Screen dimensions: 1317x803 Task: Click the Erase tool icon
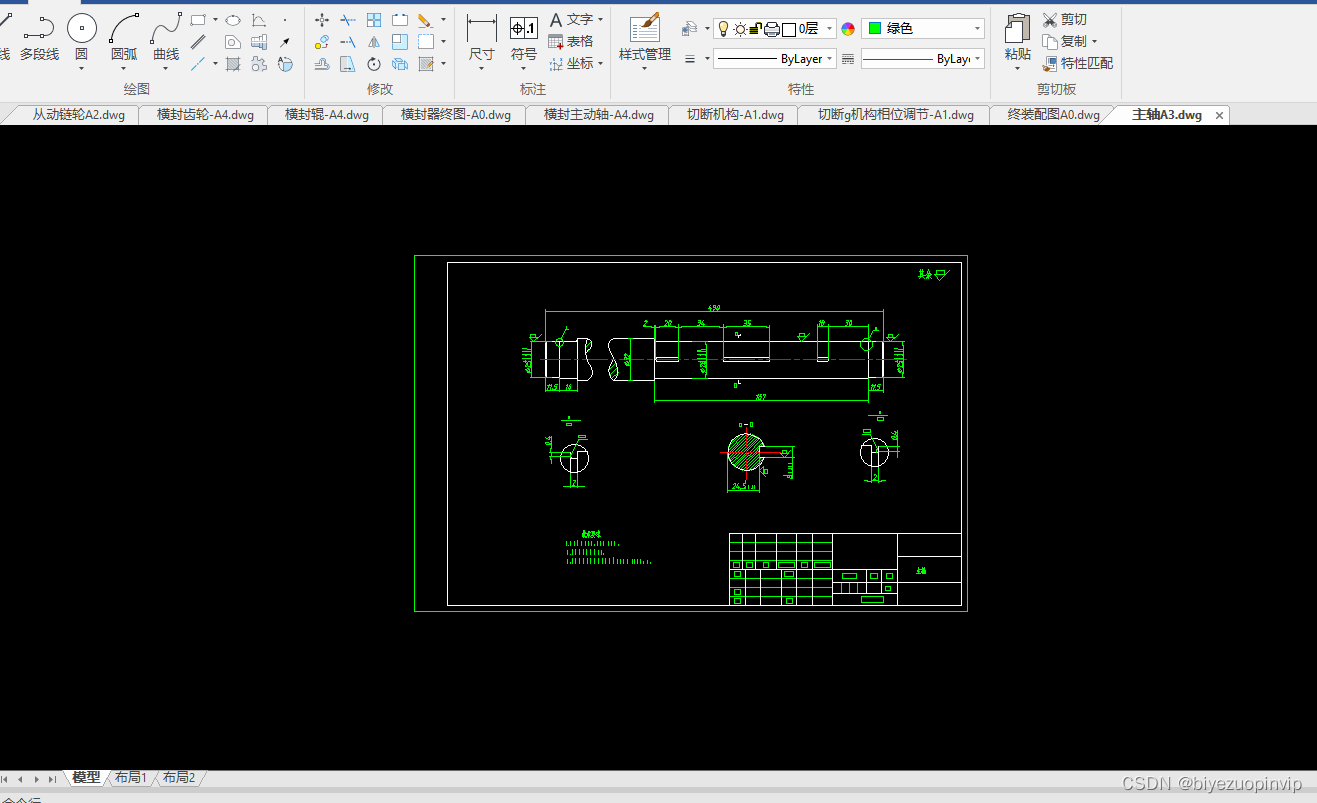pyautogui.click(x=425, y=19)
